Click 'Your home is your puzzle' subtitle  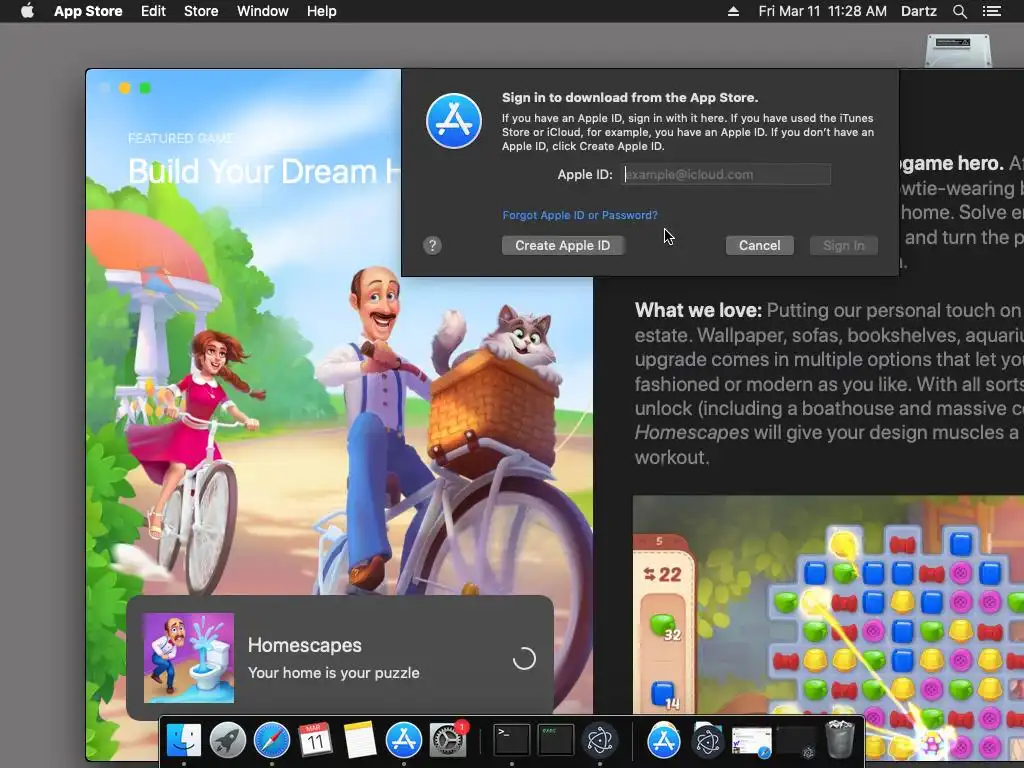(x=334, y=673)
